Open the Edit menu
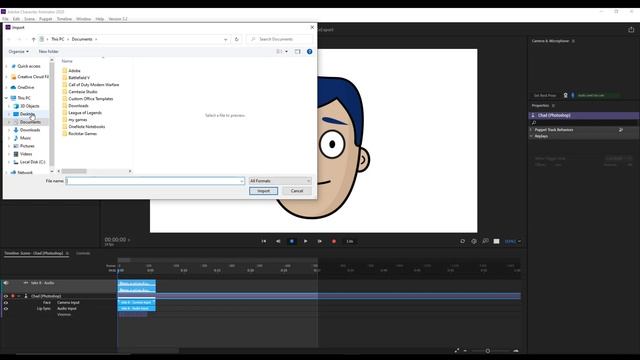This screenshot has width=640, height=360. 16,19
